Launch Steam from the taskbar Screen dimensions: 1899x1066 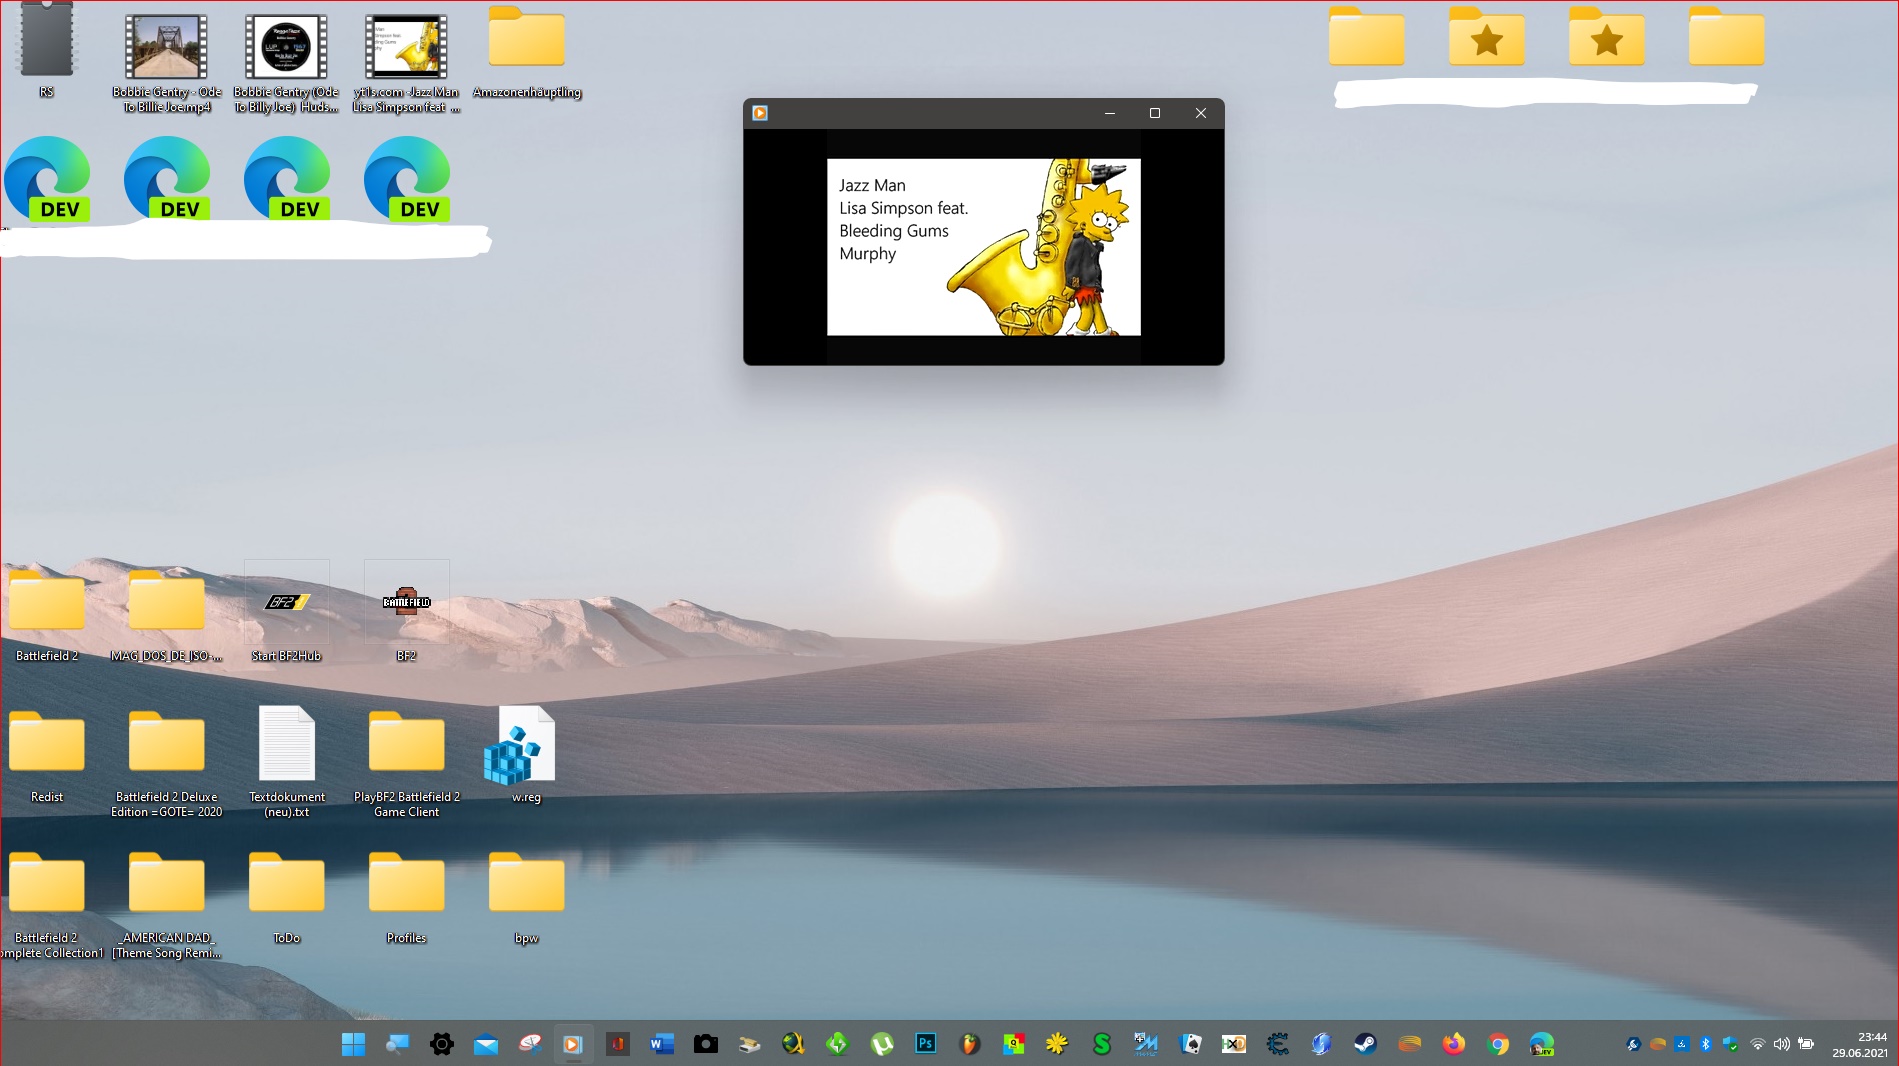click(x=1365, y=1044)
